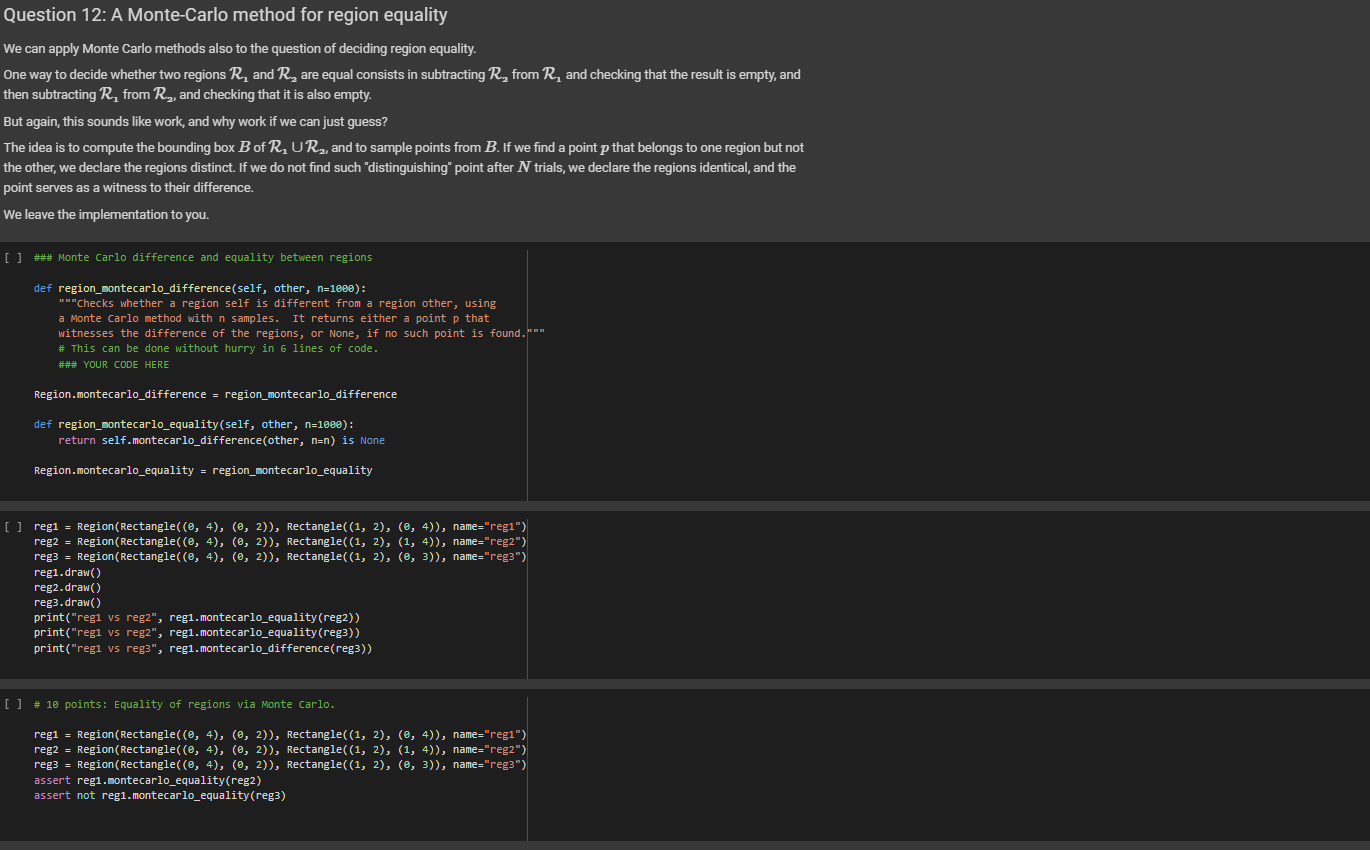Image resolution: width=1370 pixels, height=850 pixels.
Task: Click the '### Monte Carlo difference and equality' comment
Action: point(203,257)
